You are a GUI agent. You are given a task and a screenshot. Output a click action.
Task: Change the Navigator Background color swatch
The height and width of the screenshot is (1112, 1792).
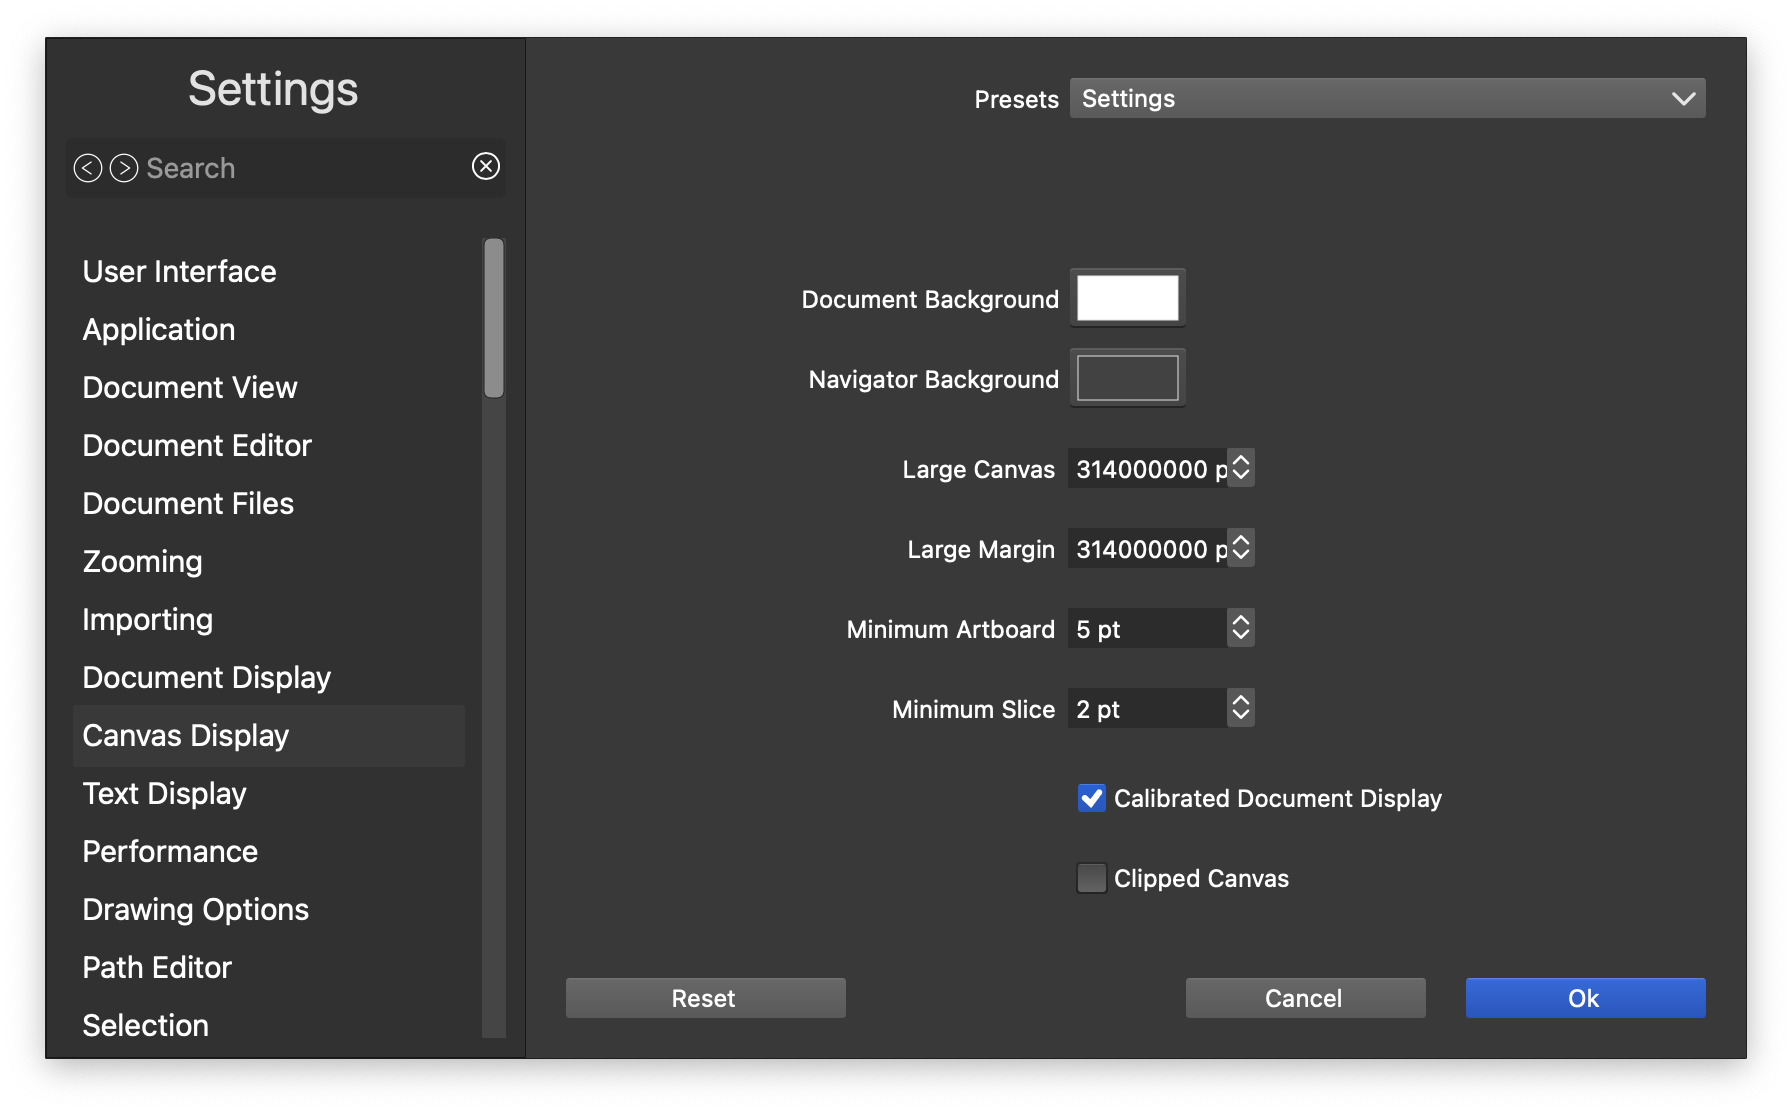[x=1127, y=378]
